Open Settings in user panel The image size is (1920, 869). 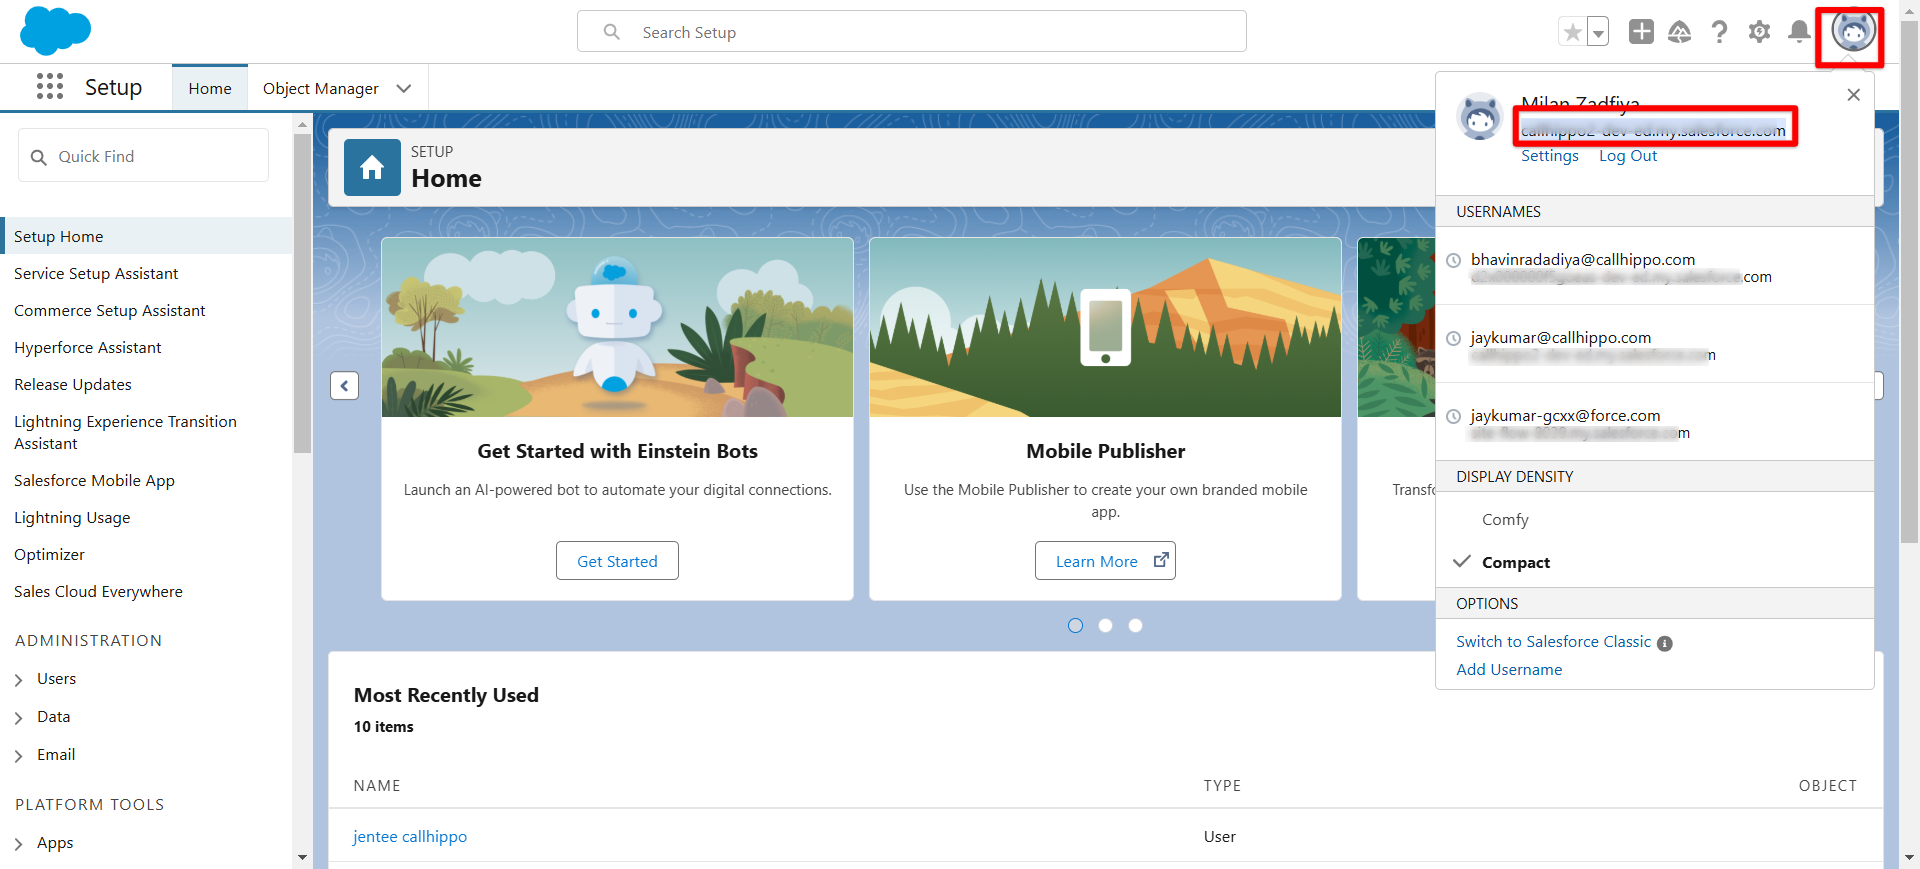[1549, 155]
